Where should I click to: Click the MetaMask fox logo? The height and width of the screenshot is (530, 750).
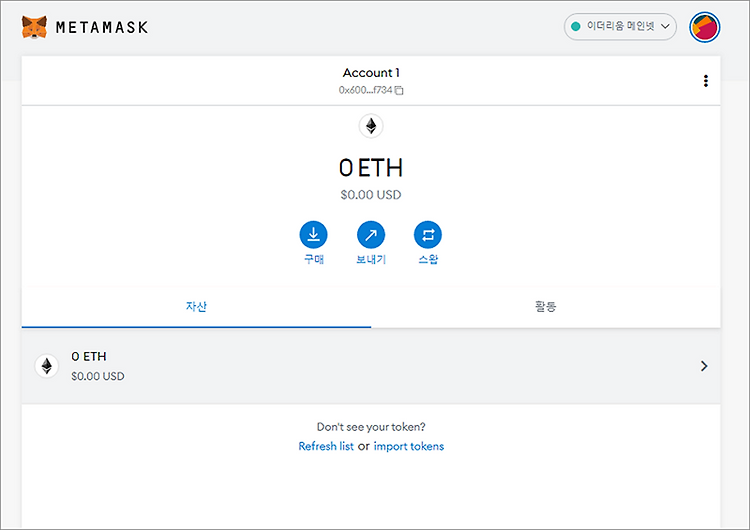pyautogui.click(x=34, y=27)
